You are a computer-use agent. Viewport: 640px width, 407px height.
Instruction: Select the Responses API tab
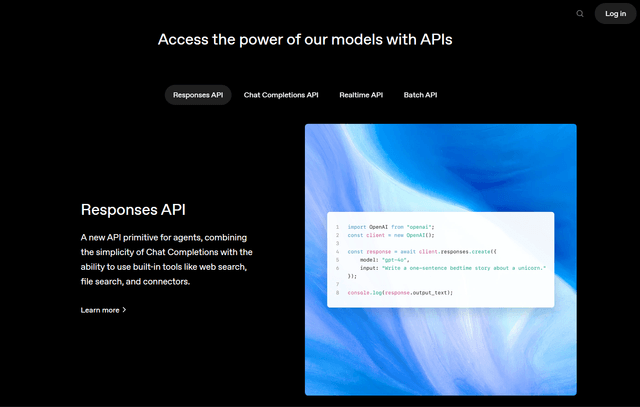198,95
